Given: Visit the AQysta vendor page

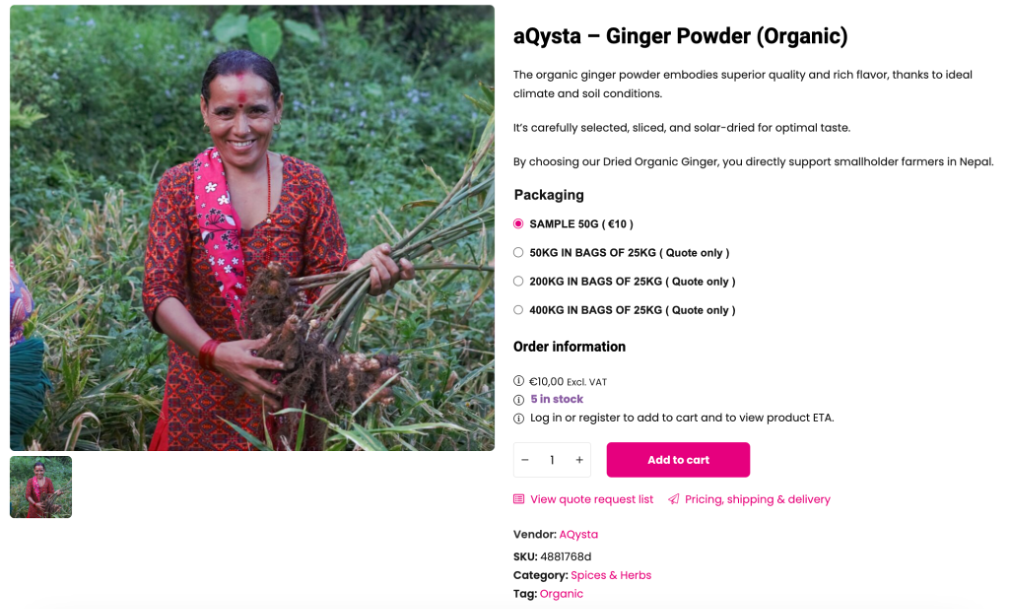Looking at the screenshot, I should (578, 534).
